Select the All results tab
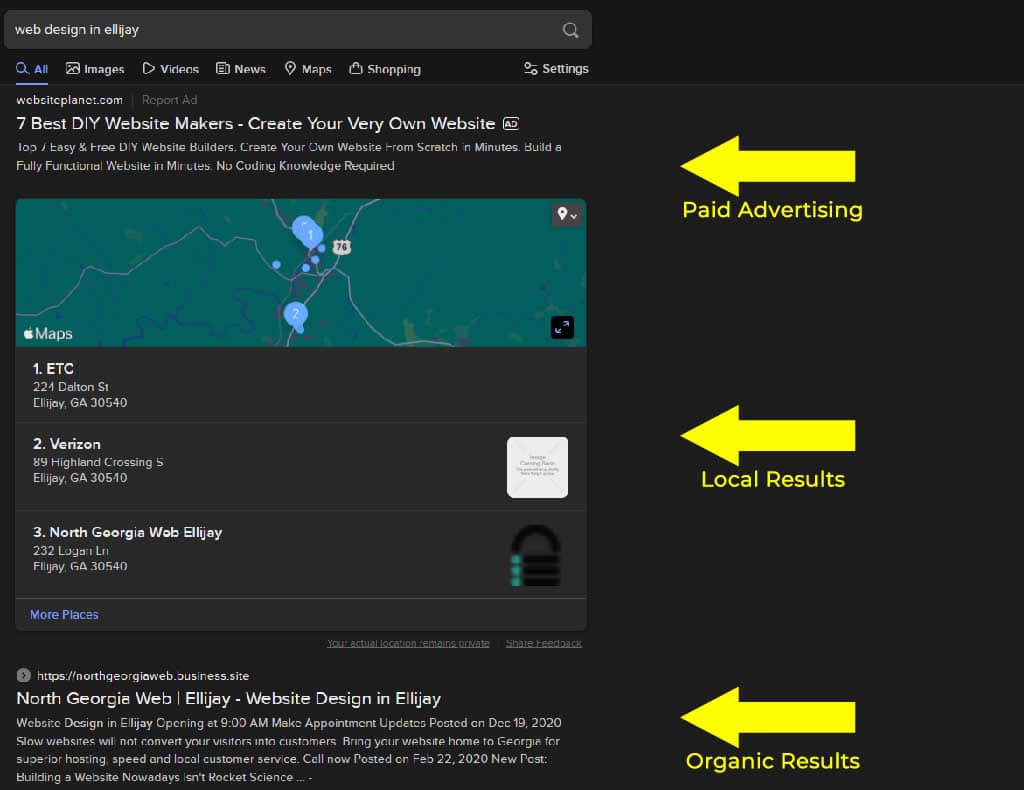 (32, 69)
